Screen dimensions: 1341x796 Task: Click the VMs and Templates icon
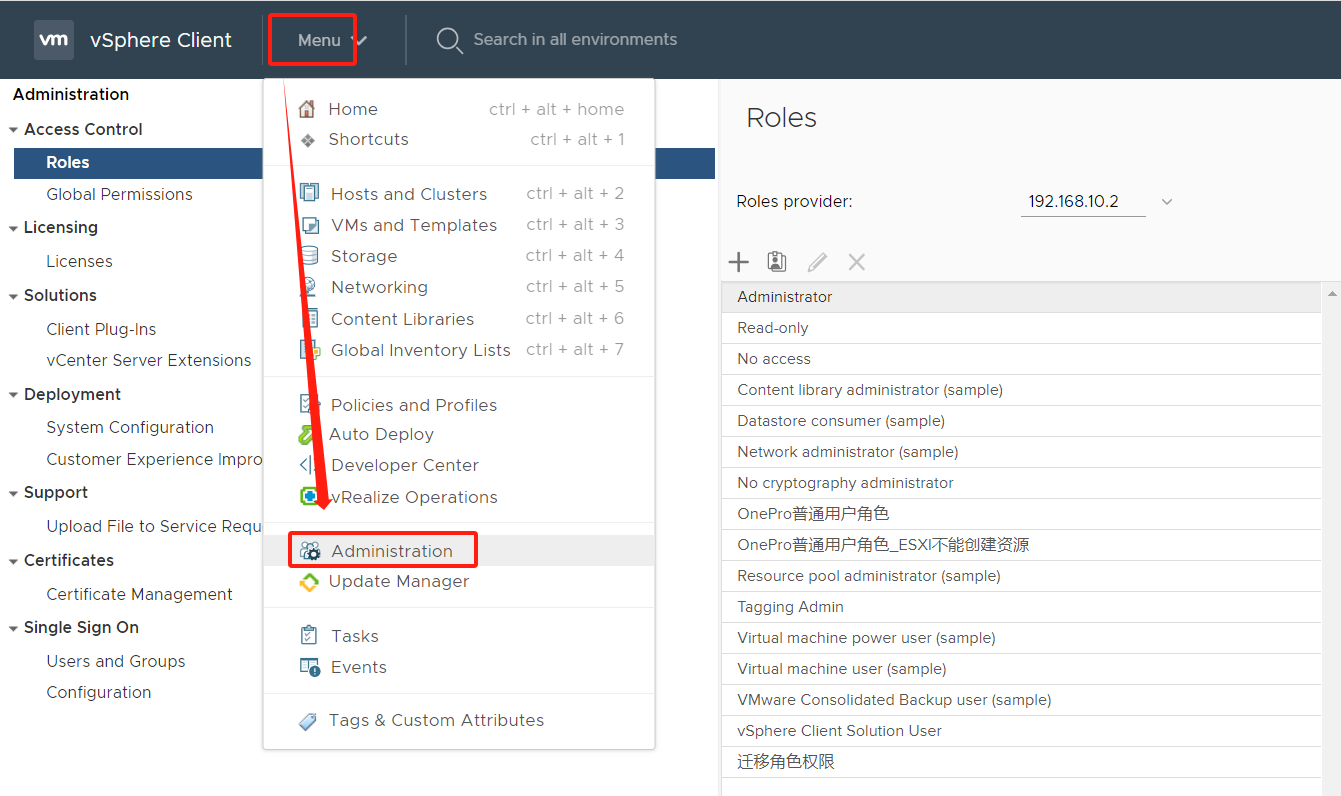click(310, 224)
